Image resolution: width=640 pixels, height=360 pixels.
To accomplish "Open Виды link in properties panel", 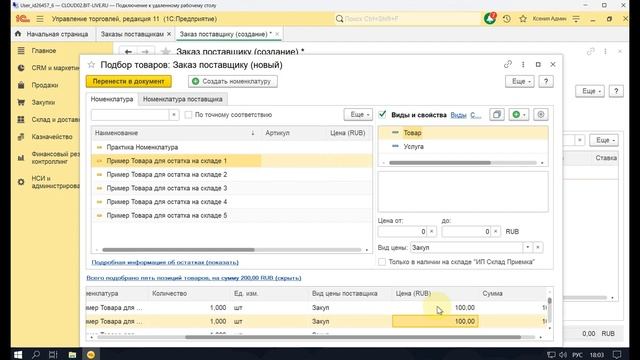I will 458,115.
